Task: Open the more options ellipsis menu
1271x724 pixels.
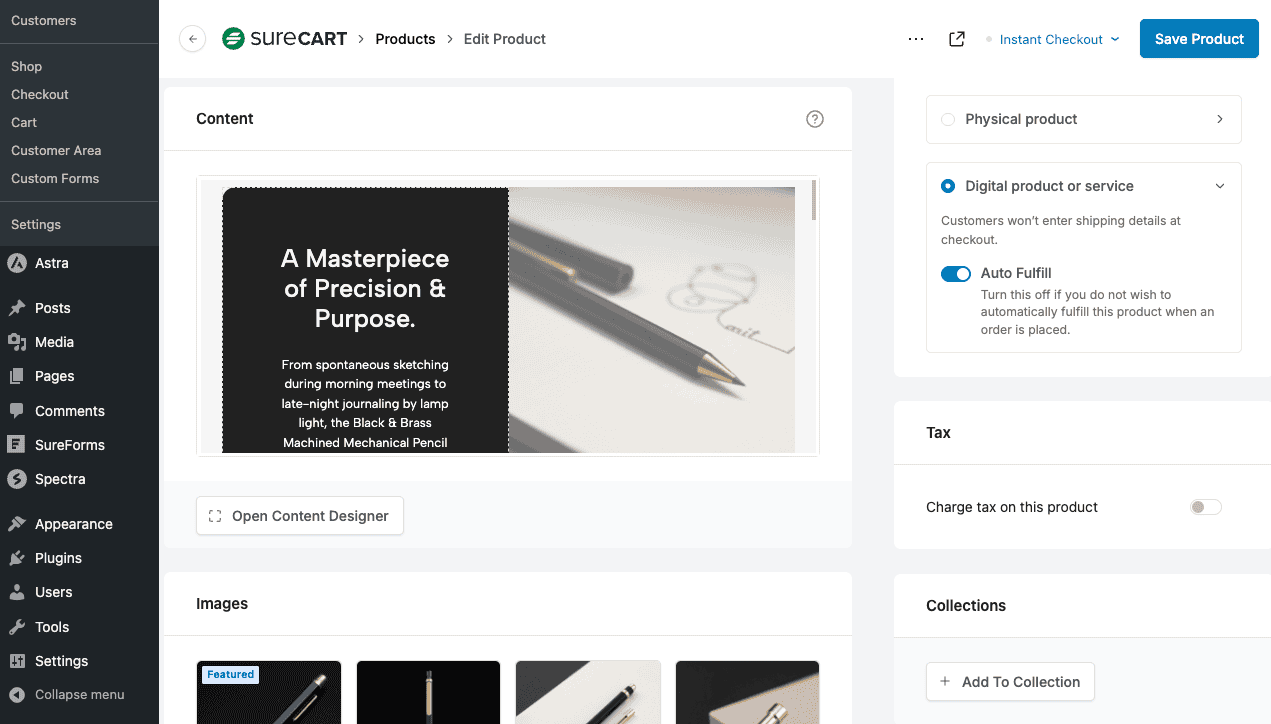Action: point(916,38)
